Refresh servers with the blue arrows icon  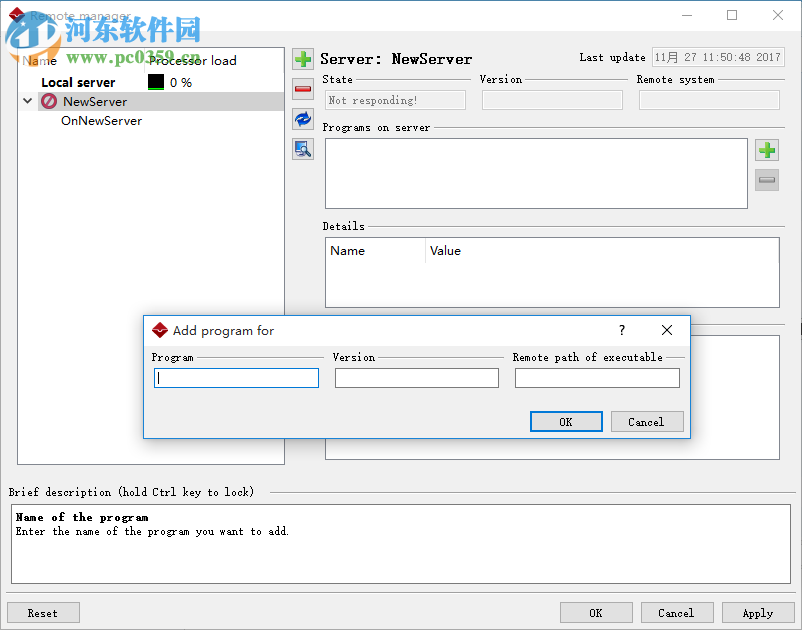point(303,119)
